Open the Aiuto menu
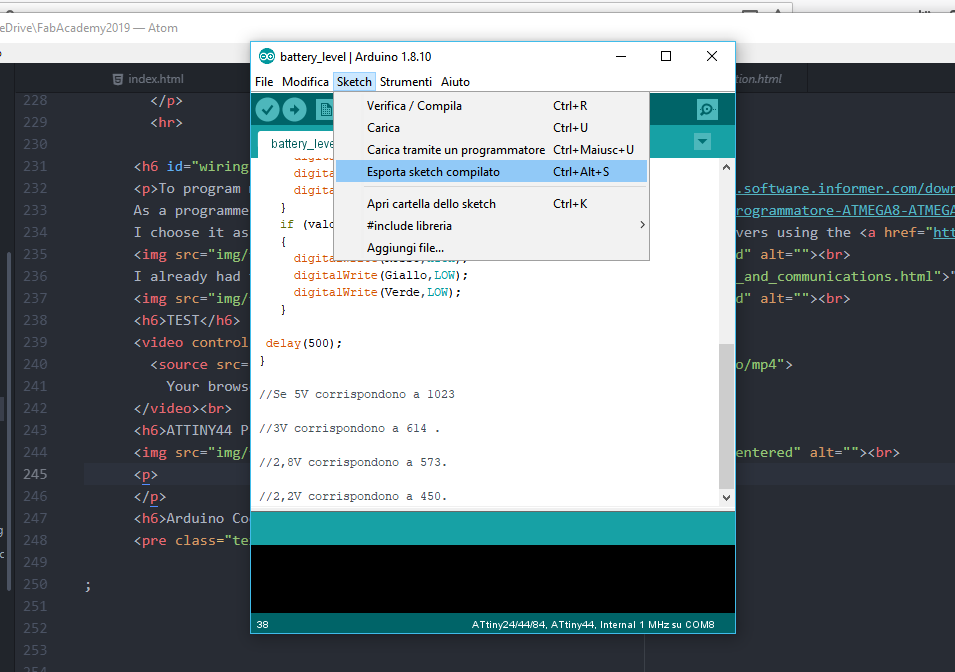 (455, 82)
